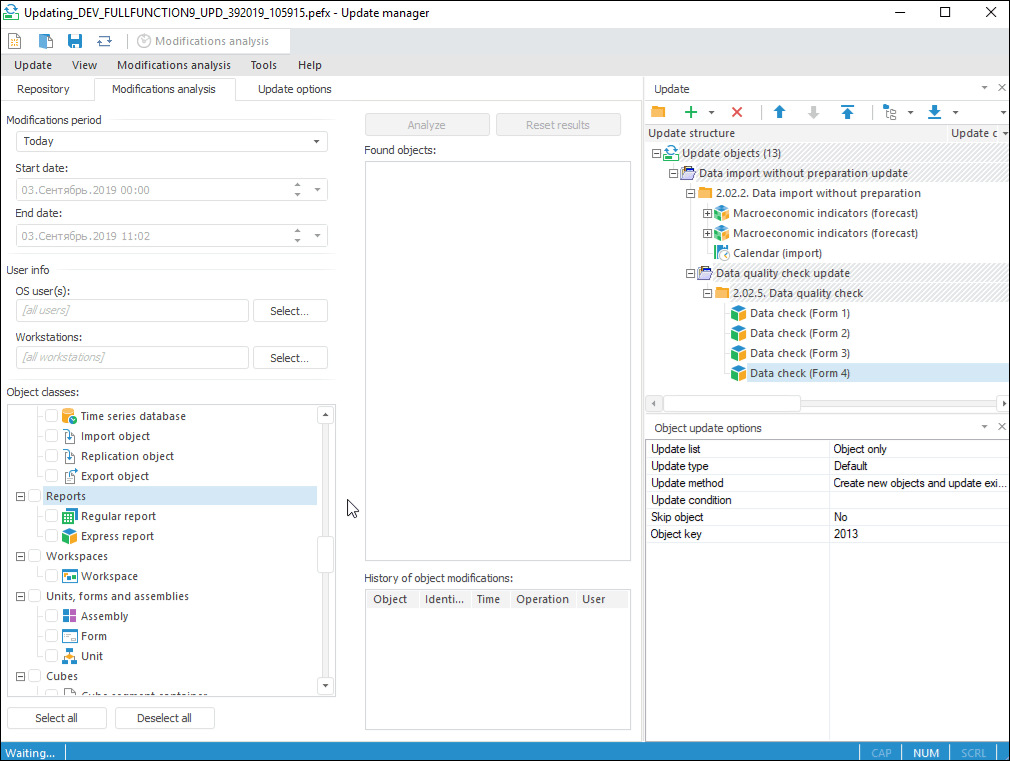
Task: Check the Regular report checkbox
Action: click(52, 516)
